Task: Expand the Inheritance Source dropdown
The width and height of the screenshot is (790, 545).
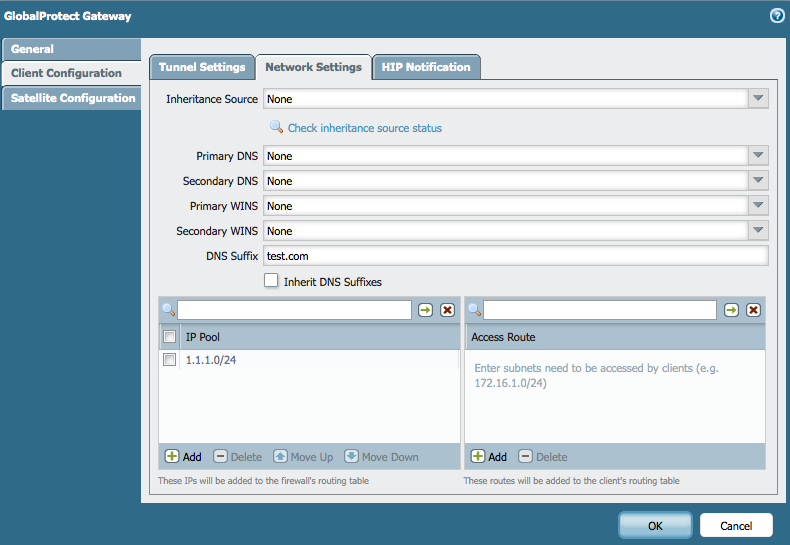Action: 758,99
